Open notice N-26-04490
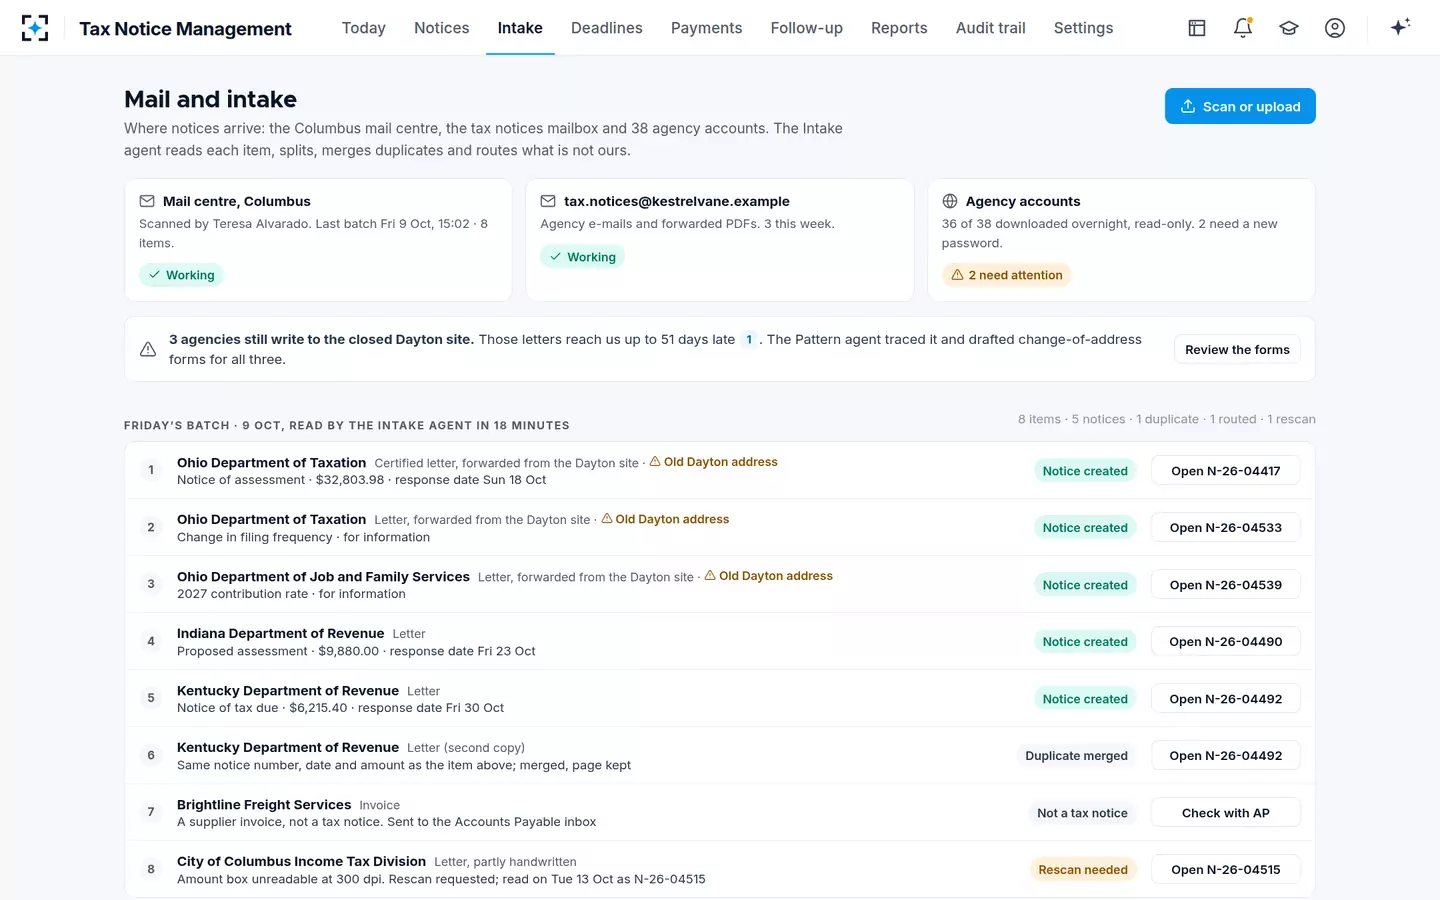Image resolution: width=1440 pixels, height=900 pixels. (x=1226, y=642)
